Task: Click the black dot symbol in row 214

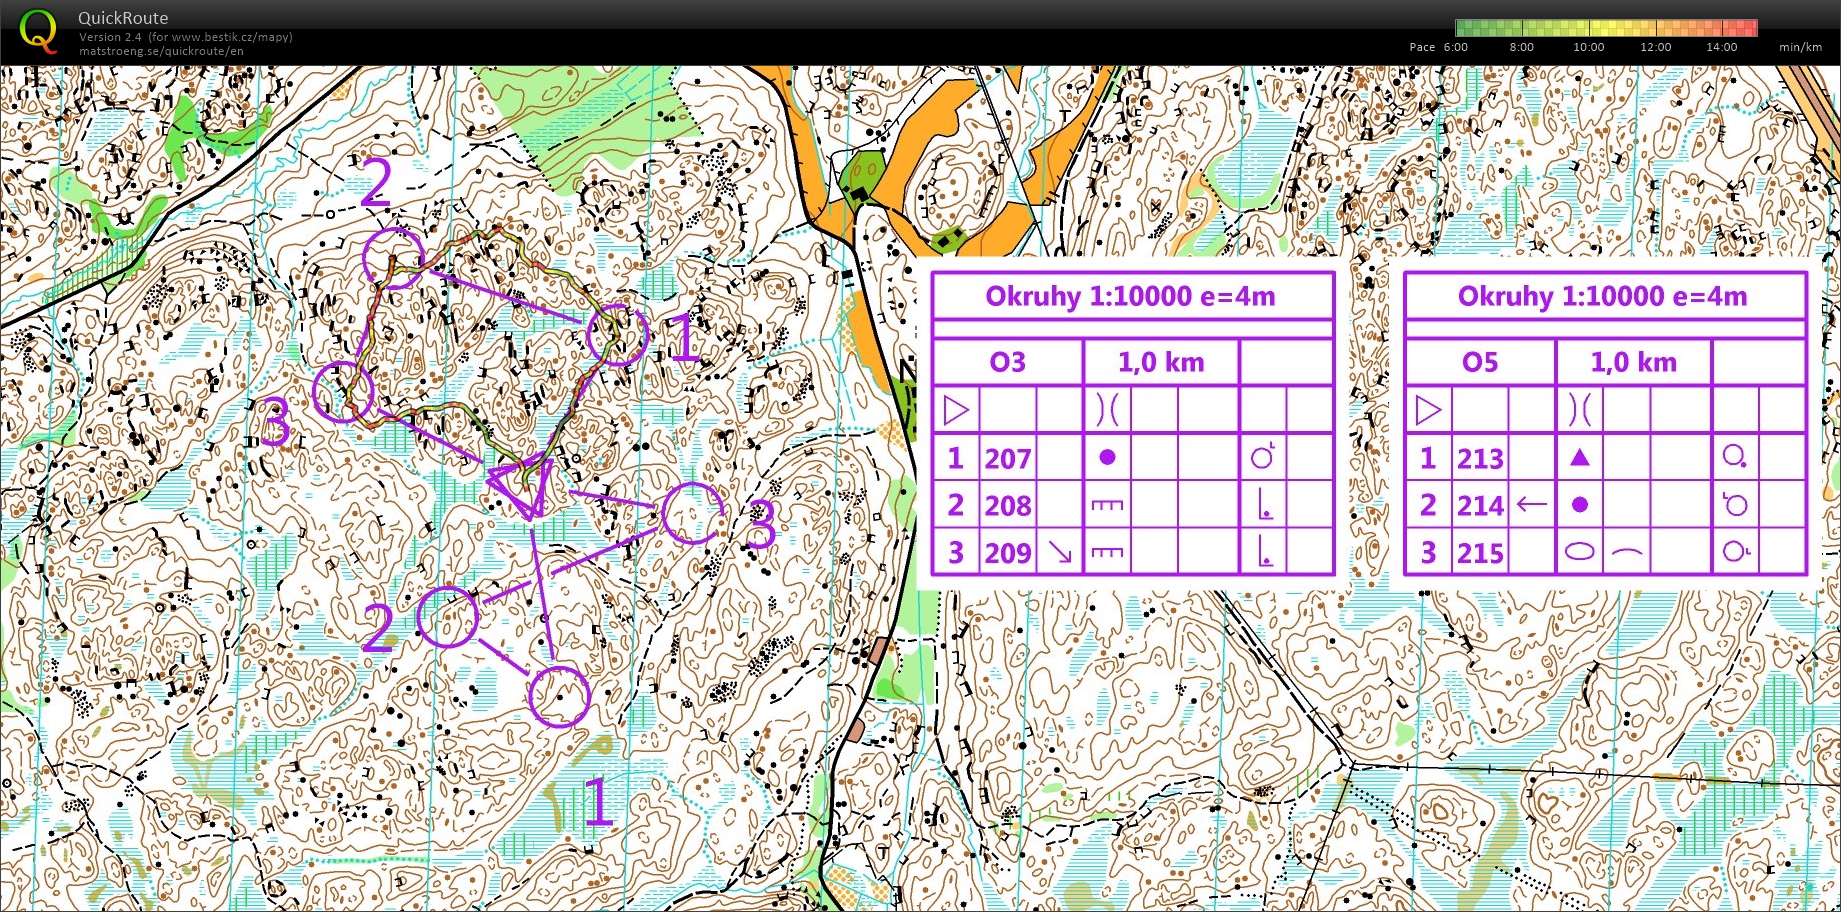Action: [1580, 505]
